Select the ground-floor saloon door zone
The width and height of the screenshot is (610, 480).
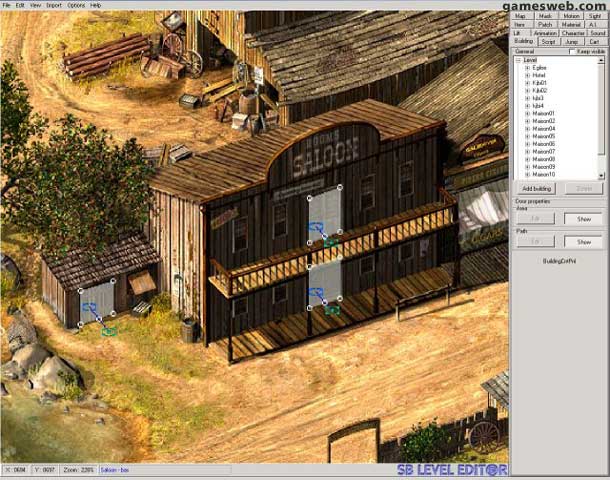[x=326, y=283]
